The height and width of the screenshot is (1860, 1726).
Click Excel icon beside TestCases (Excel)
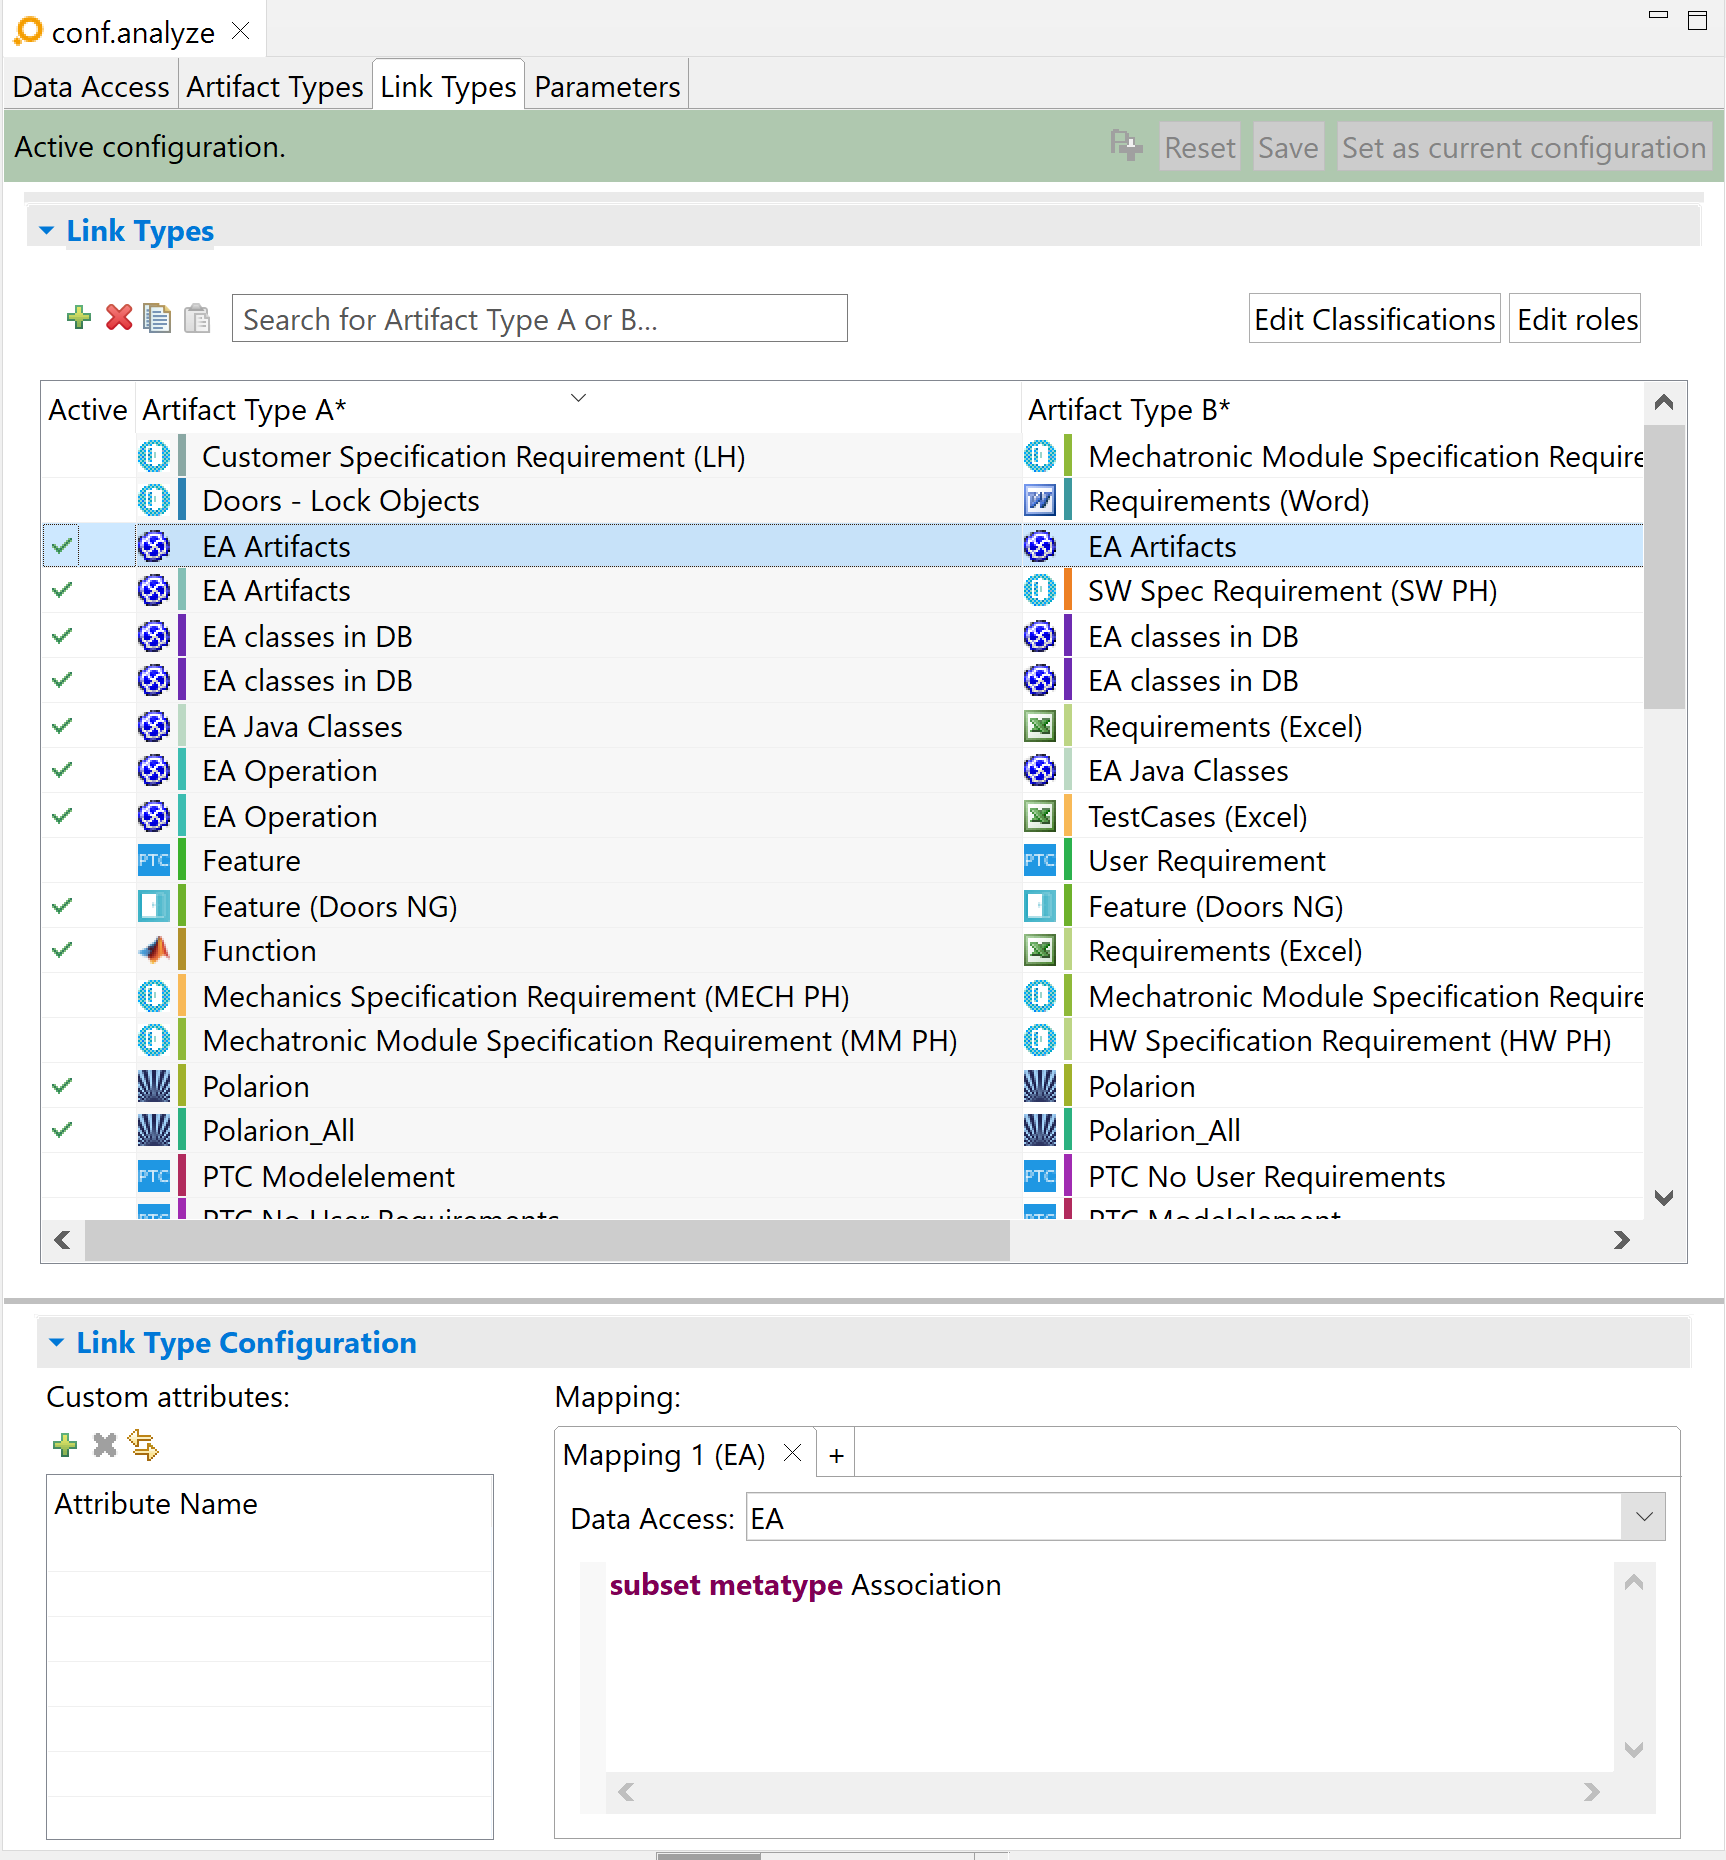[x=1040, y=816]
